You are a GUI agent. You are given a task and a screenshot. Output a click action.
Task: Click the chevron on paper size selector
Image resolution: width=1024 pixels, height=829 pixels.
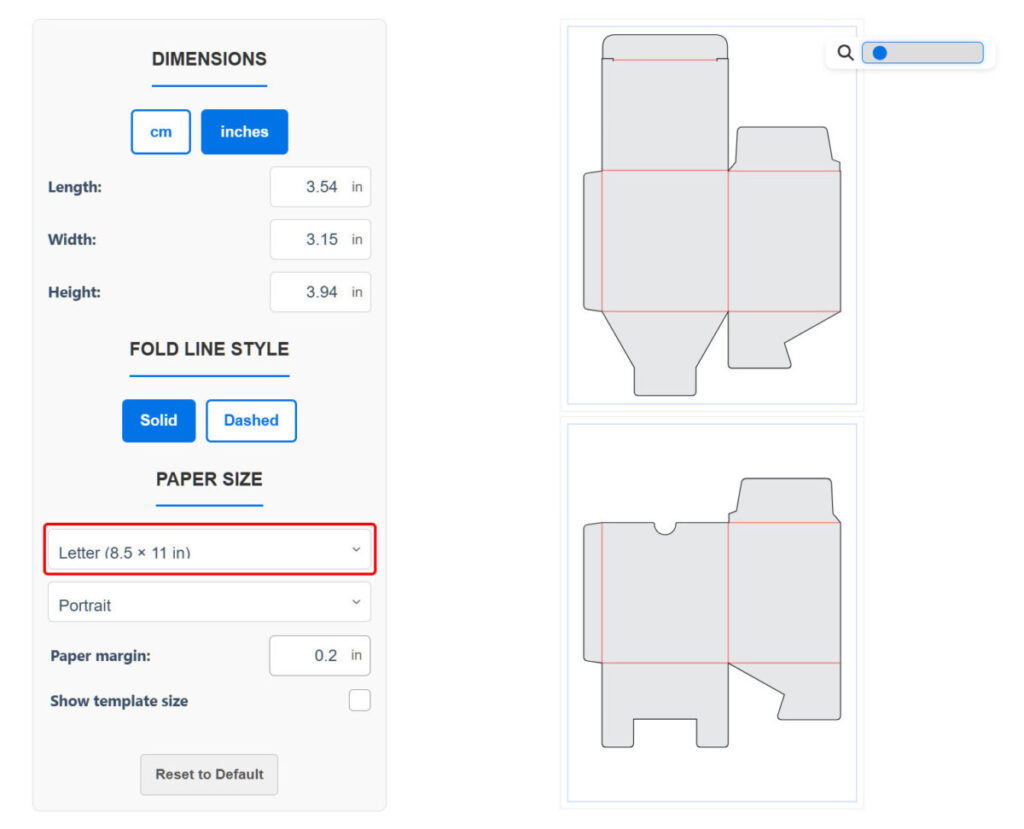coord(356,549)
